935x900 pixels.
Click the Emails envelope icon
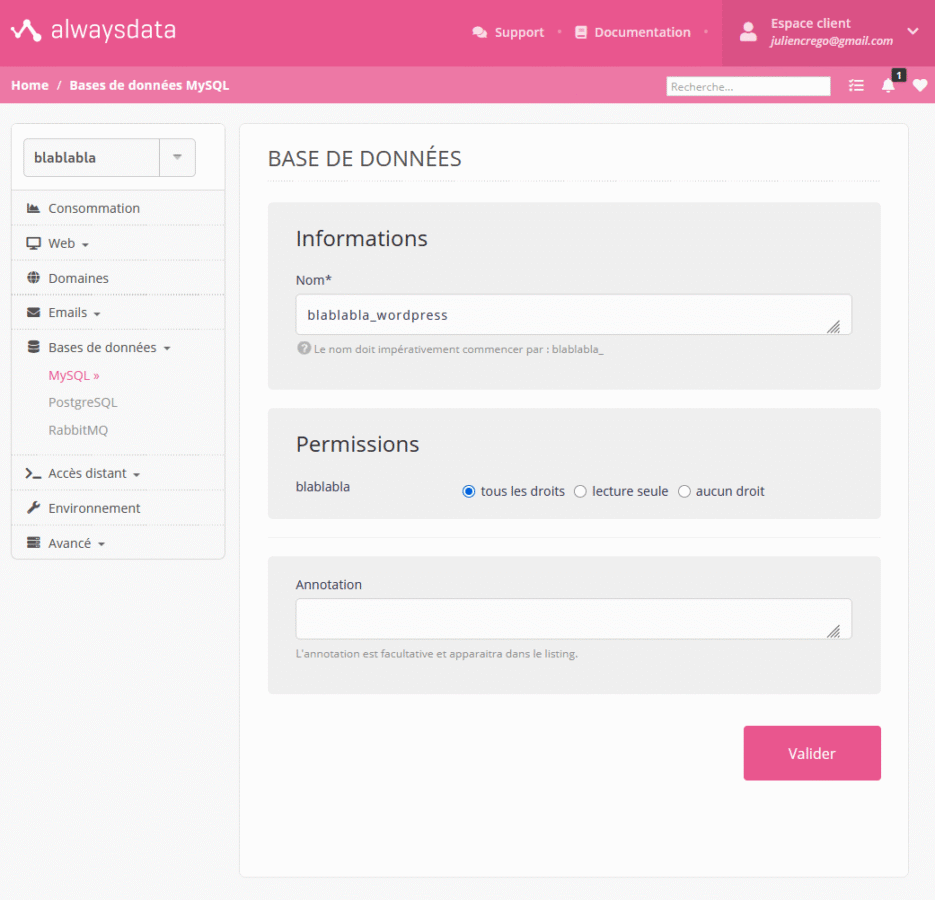33,313
